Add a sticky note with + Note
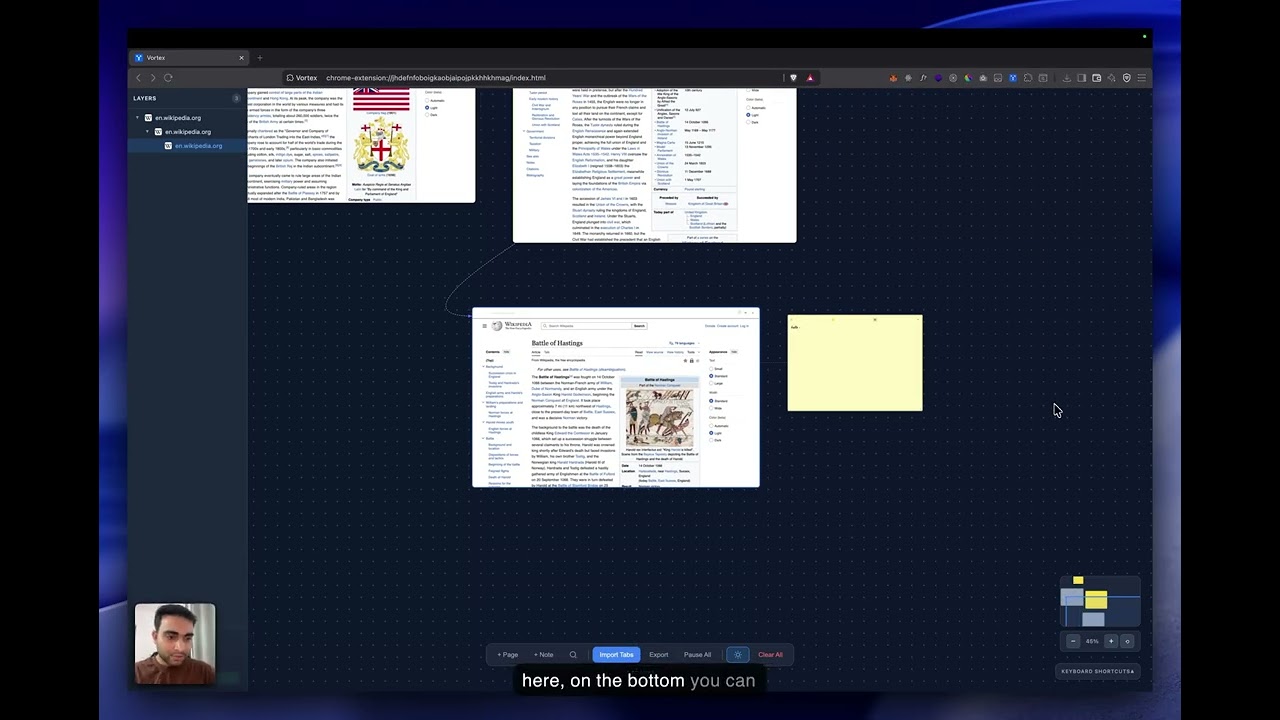This screenshot has width=1280, height=720. coord(543,655)
